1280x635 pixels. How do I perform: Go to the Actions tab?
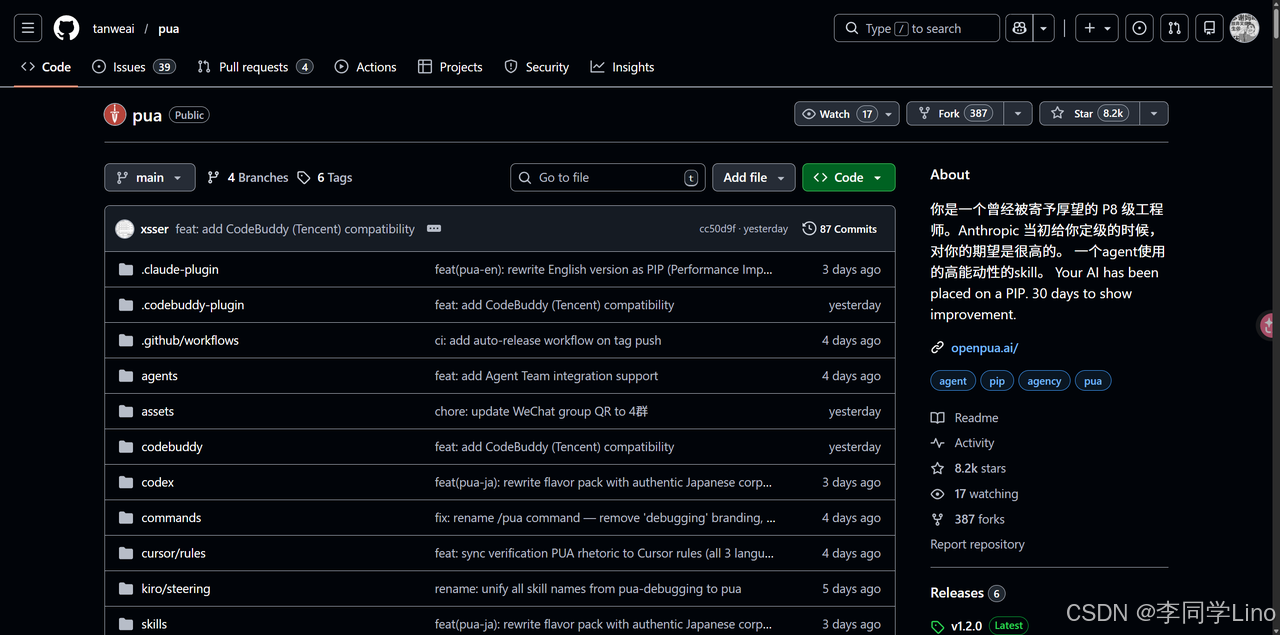coord(365,67)
